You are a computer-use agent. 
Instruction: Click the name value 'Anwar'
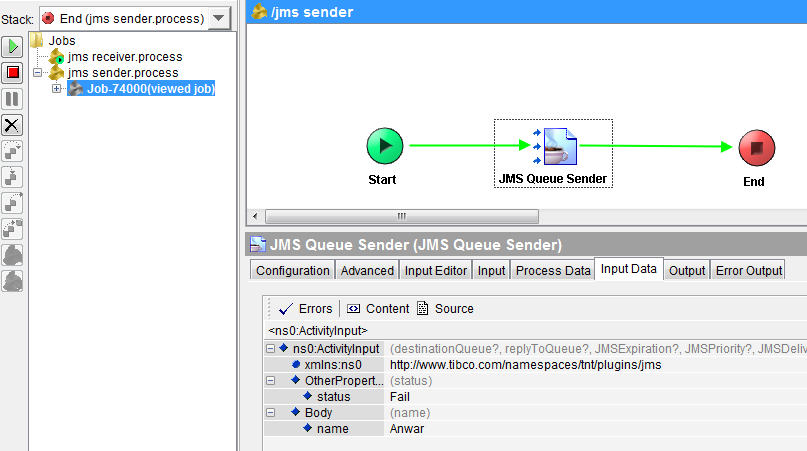click(x=407, y=429)
